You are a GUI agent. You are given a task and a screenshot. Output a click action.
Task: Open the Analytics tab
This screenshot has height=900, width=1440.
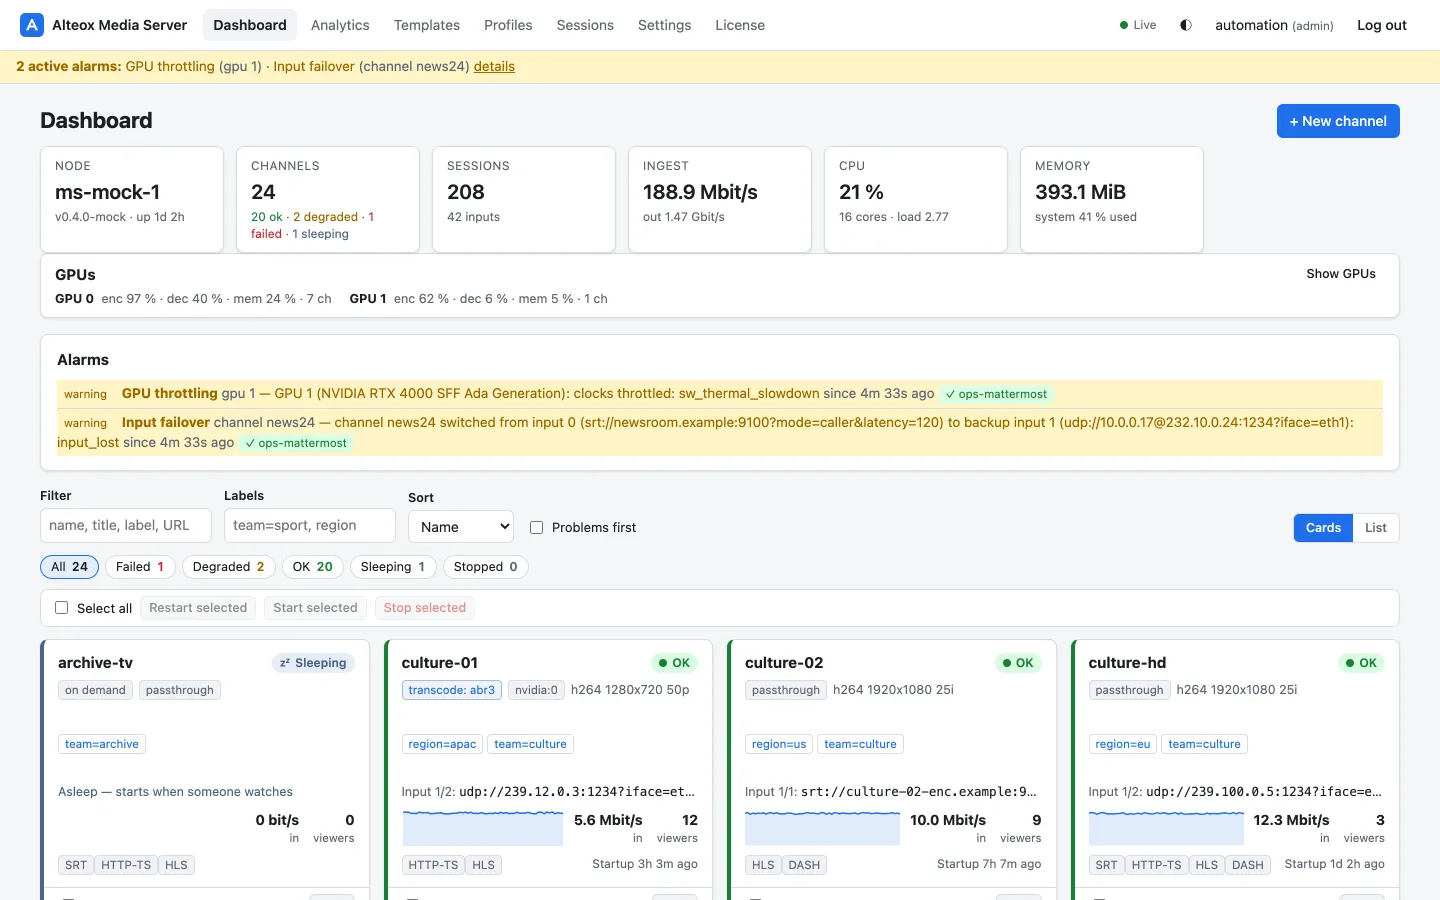(340, 25)
